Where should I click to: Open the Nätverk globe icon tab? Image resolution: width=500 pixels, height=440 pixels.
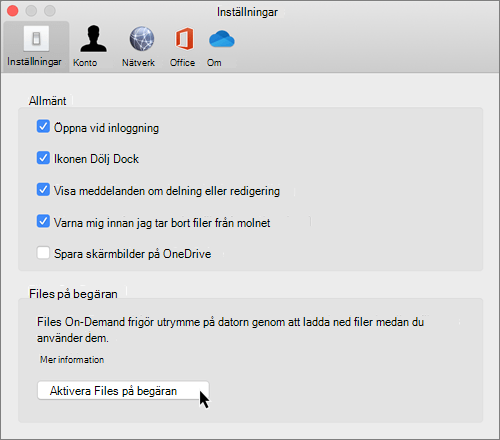pos(139,46)
